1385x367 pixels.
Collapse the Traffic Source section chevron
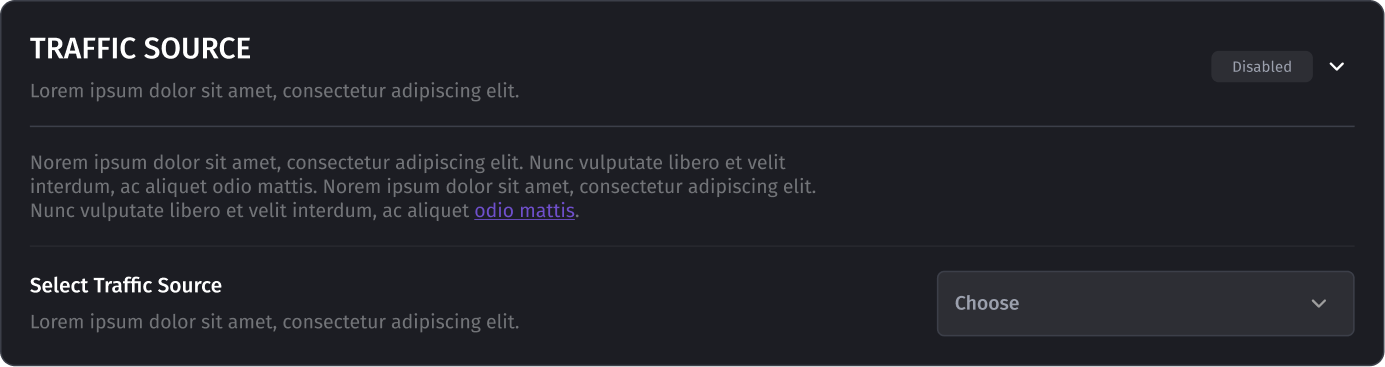click(x=1337, y=67)
